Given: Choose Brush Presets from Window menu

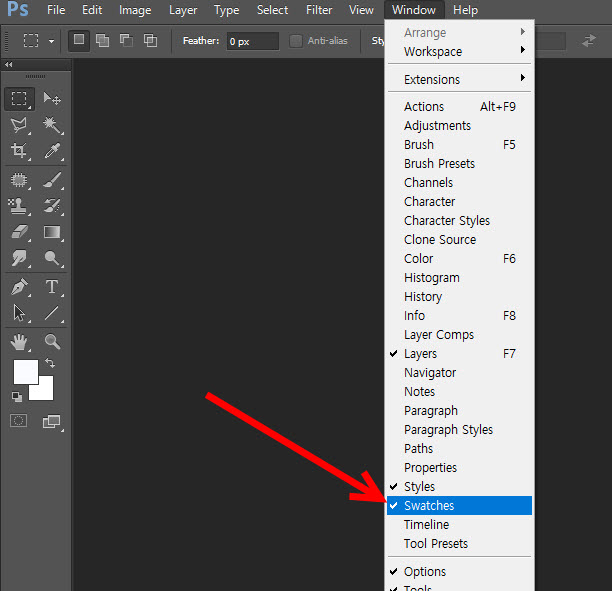Looking at the screenshot, I should (459, 164).
